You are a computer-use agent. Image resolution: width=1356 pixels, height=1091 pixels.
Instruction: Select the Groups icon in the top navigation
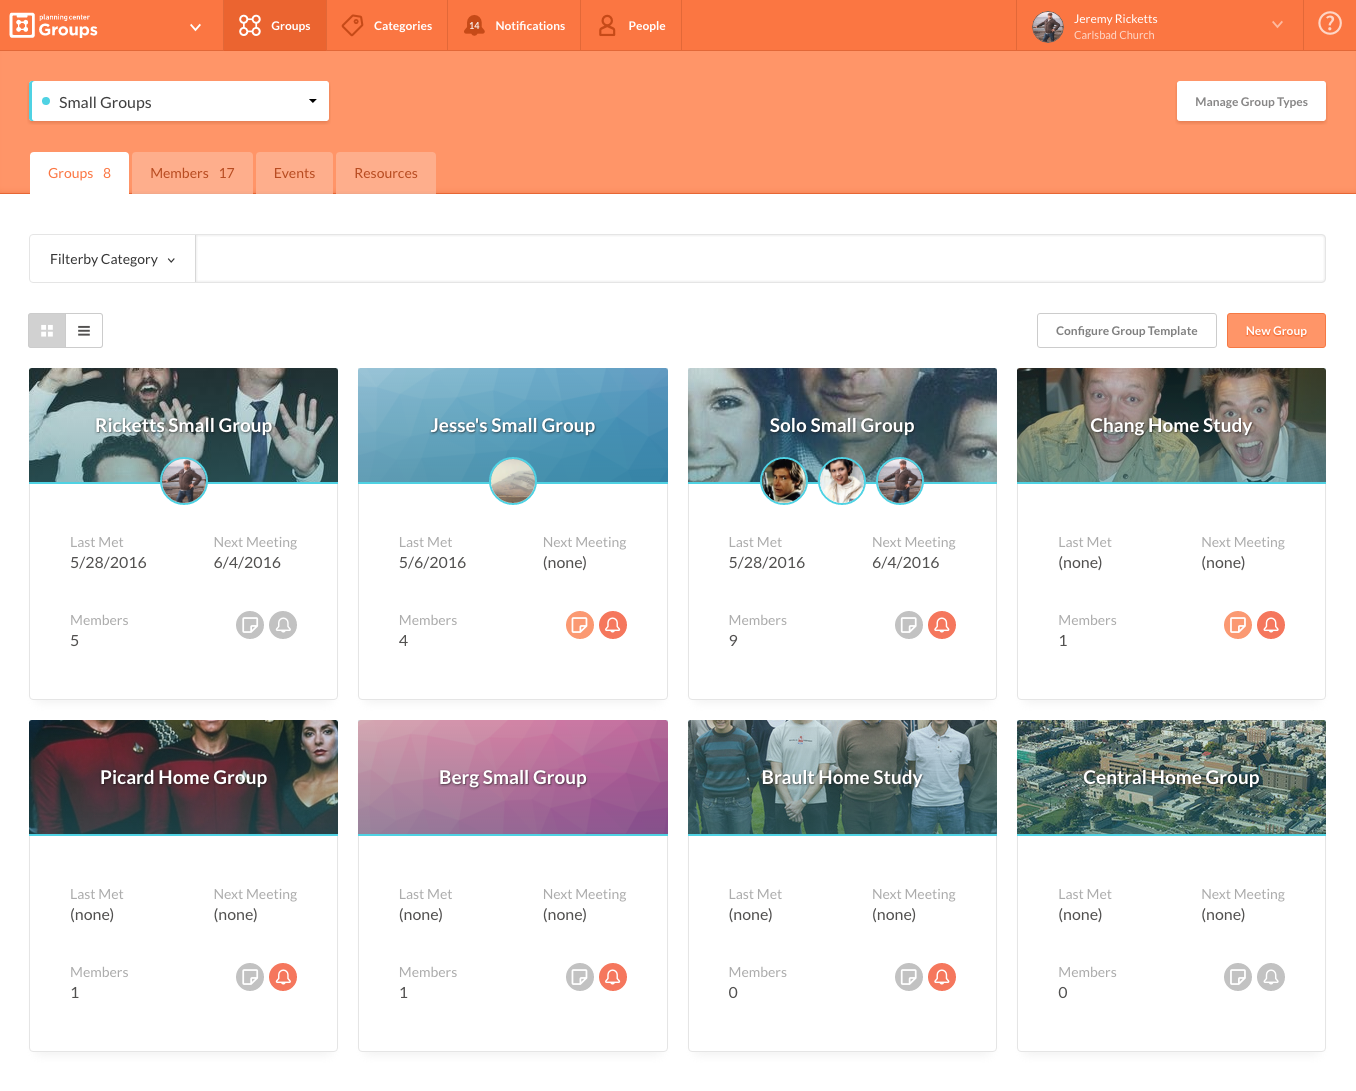pyautogui.click(x=249, y=25)
